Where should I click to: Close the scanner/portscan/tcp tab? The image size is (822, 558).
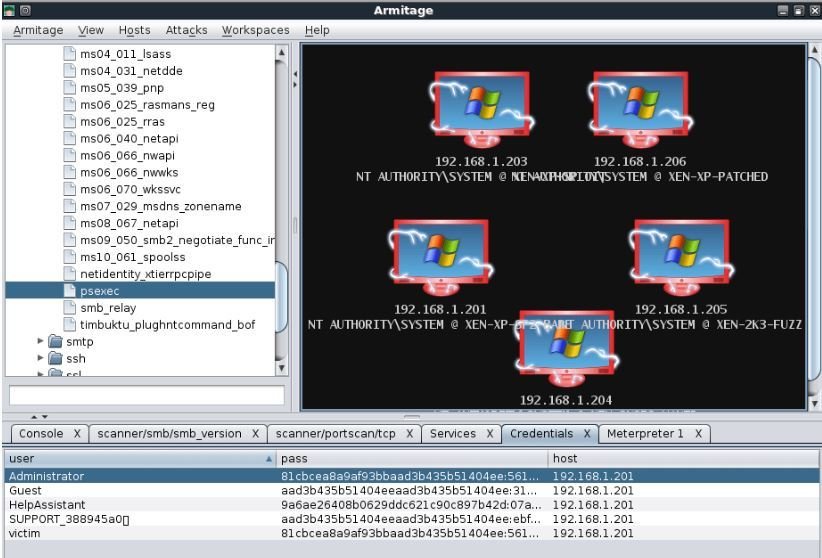pos(409,434)
